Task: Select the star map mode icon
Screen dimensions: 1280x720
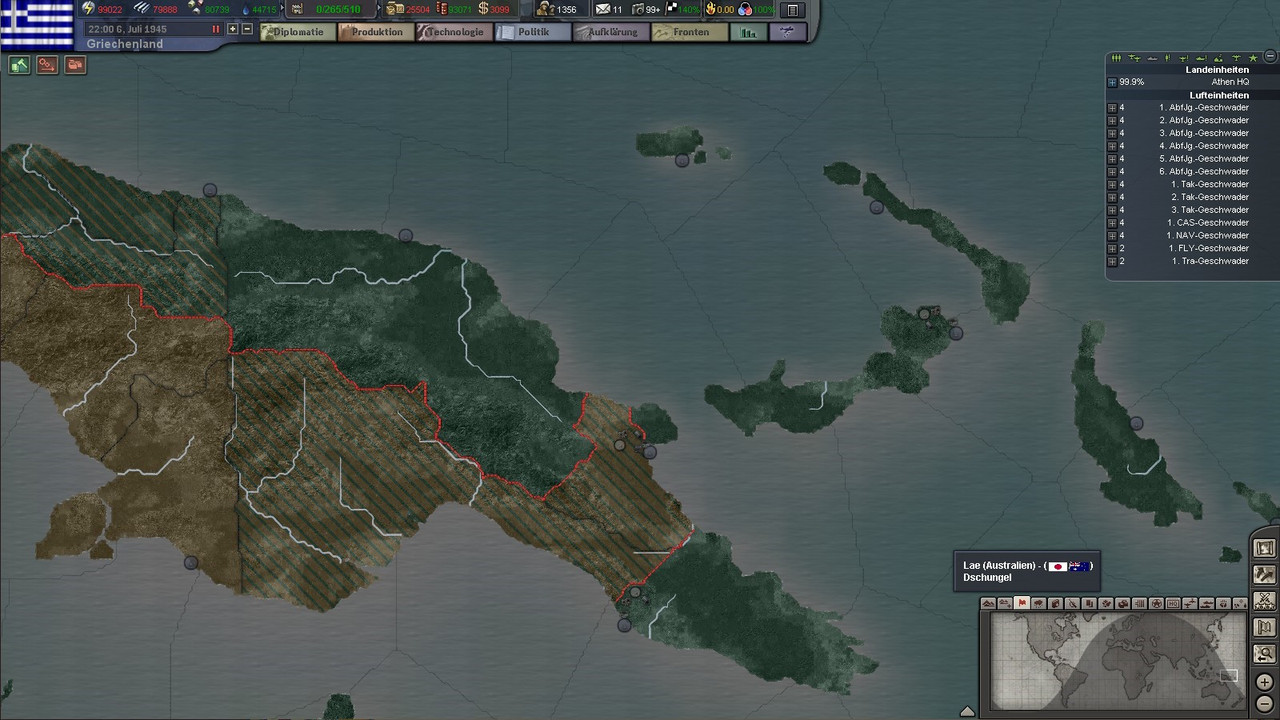Action: tap(1156, 603)
